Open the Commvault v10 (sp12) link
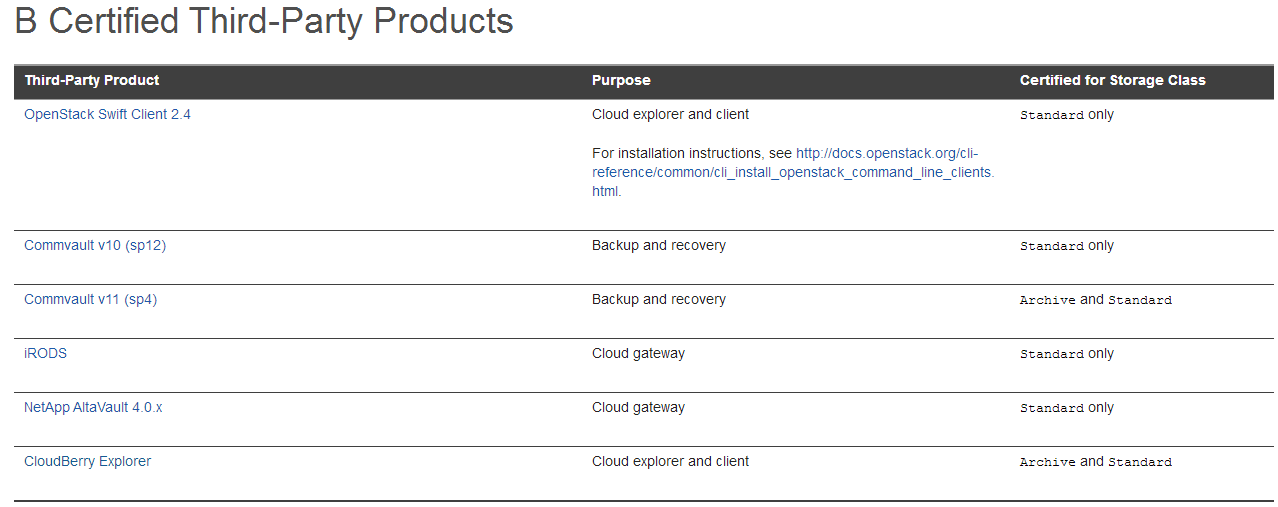Viewport: 1278px width, 507px height. pos(95,245)
